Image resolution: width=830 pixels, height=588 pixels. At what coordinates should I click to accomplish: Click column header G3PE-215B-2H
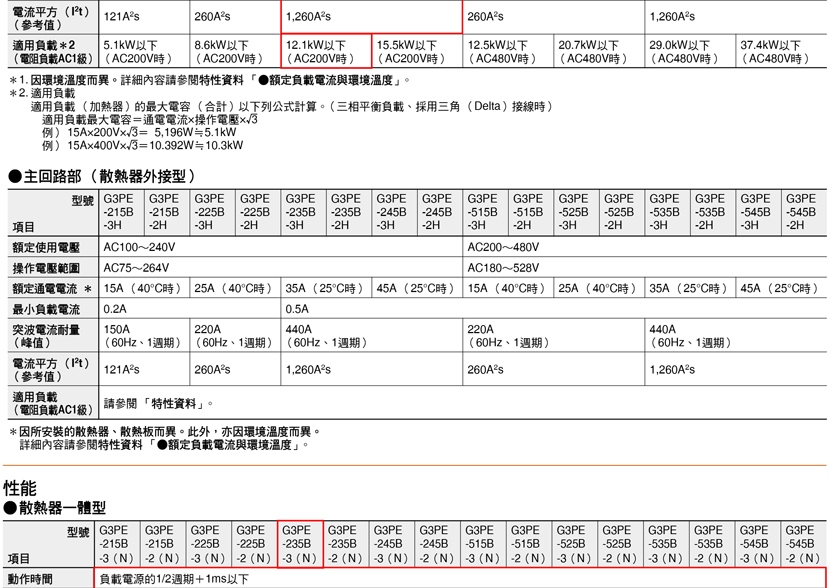tap(167, 212)
